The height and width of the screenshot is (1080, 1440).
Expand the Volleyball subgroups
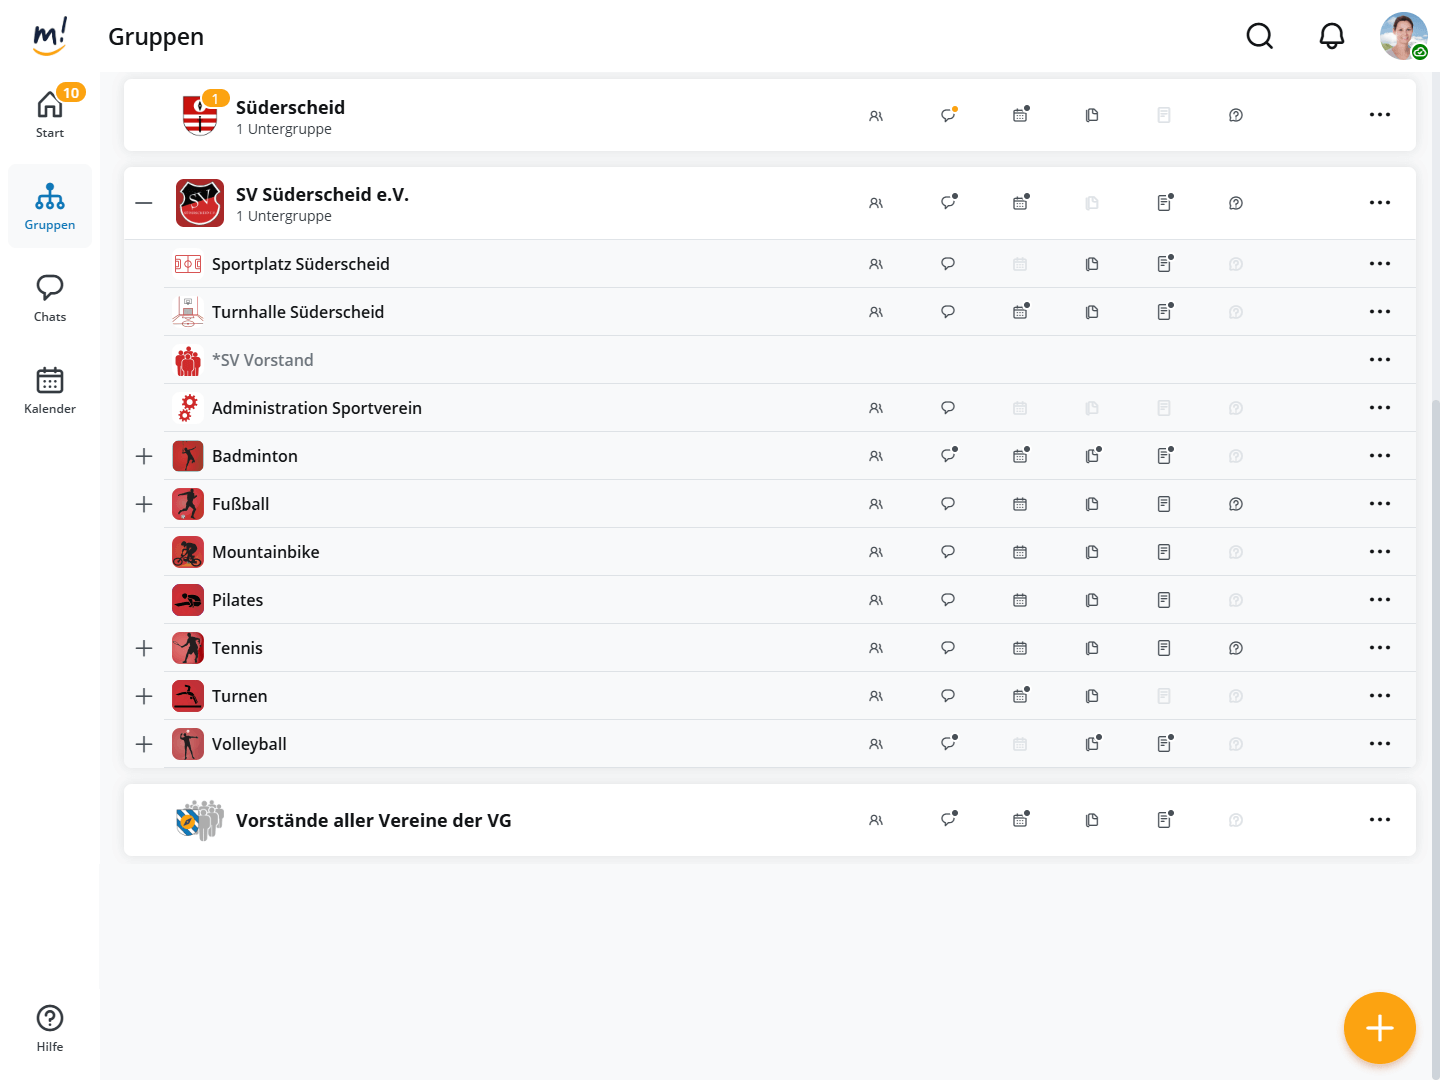(144, 744)
